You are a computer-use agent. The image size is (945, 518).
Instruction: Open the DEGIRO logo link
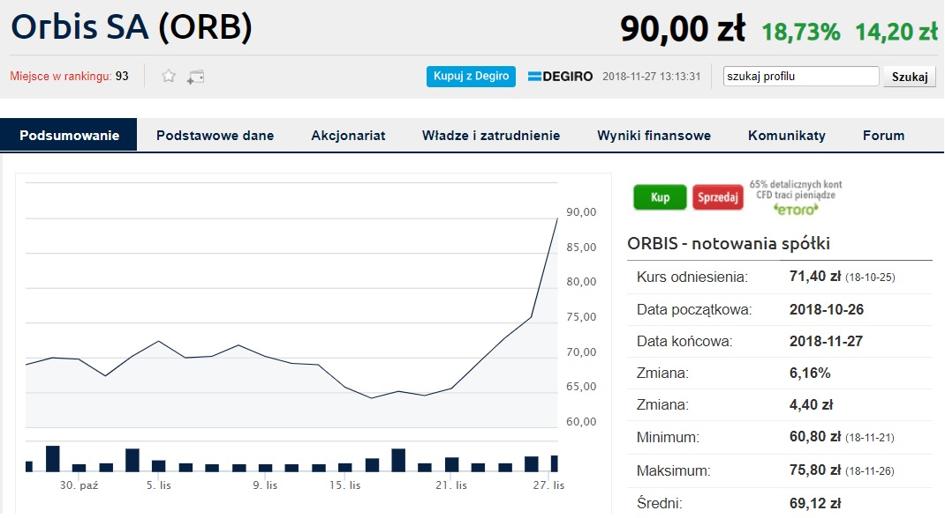click(560, 77)
